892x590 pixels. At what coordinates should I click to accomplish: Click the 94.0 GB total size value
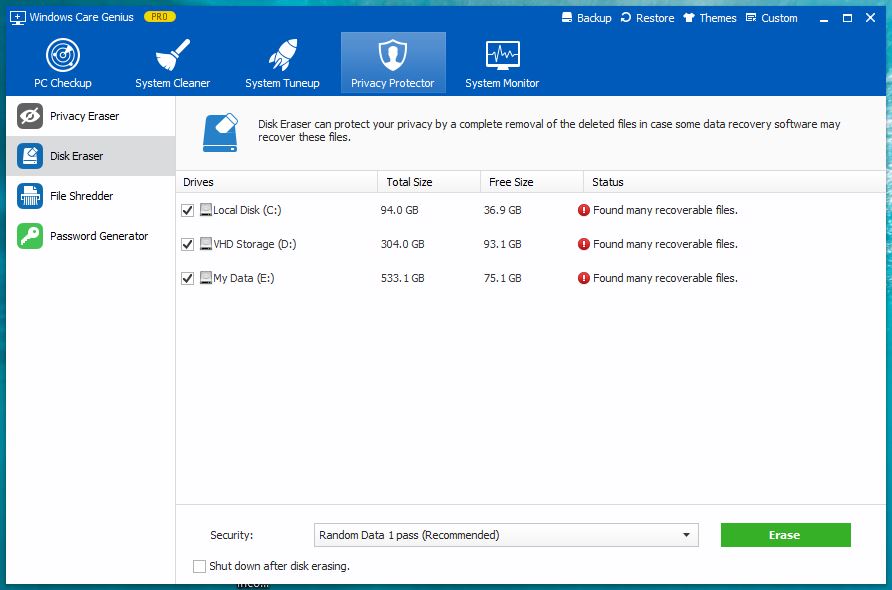pyautogui.click(x=399, y=211)
